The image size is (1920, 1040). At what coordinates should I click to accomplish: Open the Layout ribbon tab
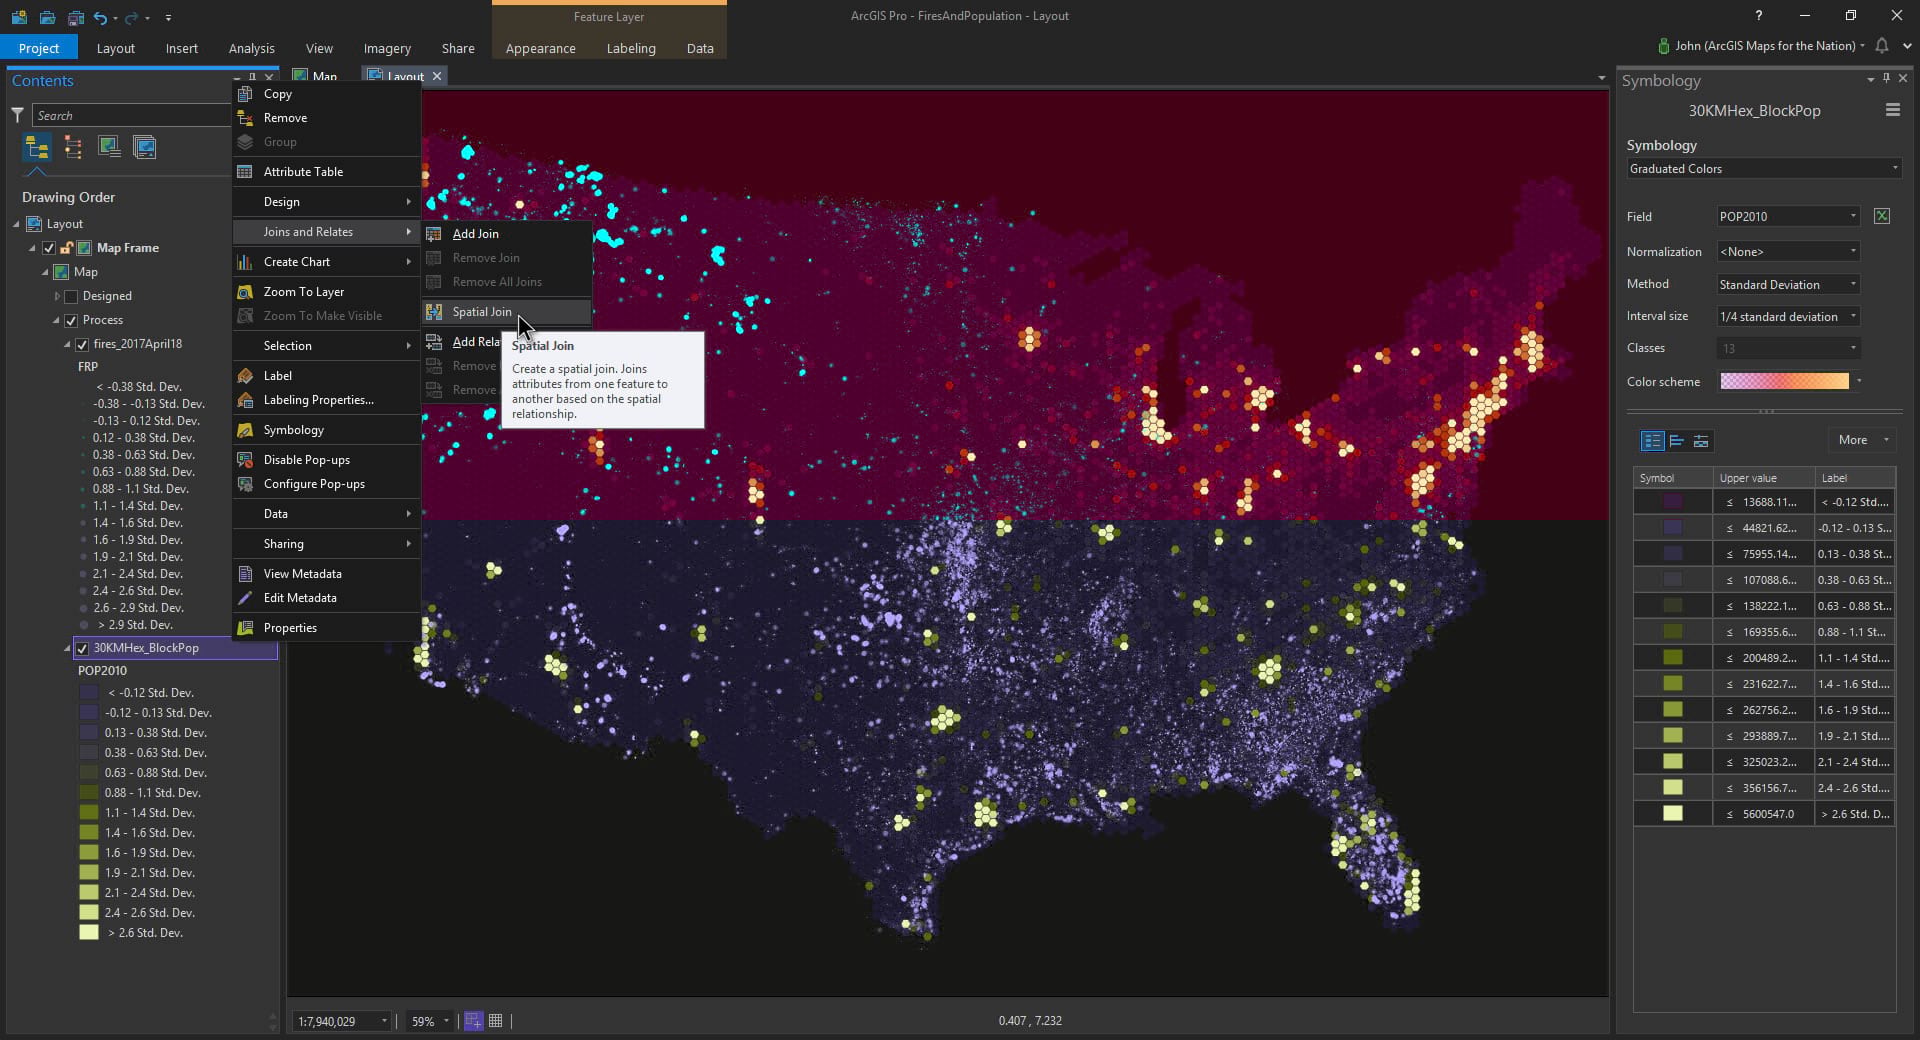116,48
